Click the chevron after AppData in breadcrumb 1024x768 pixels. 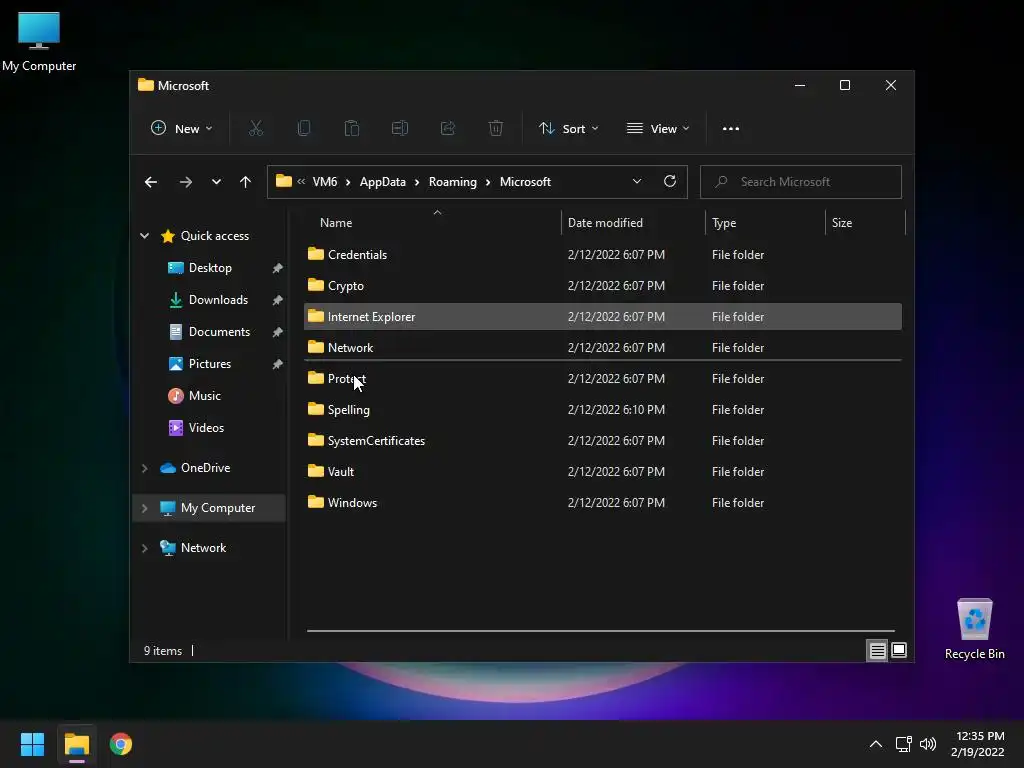[417, 182]
